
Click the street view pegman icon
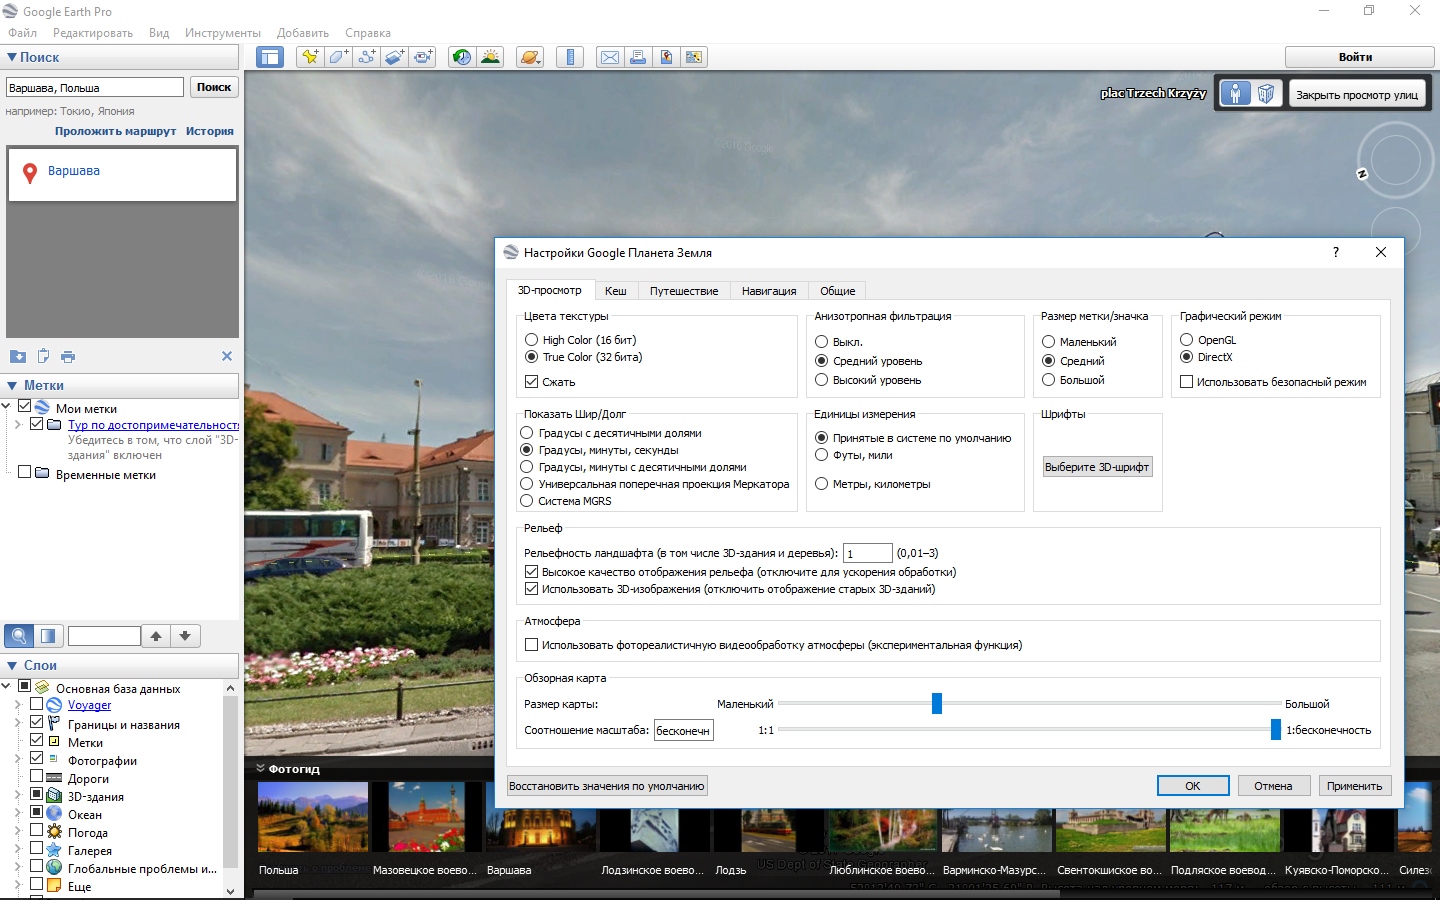click(1236, 94)
